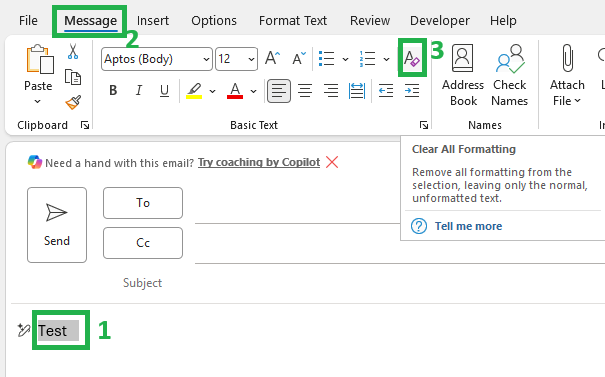Click the Copilot logo icon
The image size is (605, 377).
[x=35, y=162]
